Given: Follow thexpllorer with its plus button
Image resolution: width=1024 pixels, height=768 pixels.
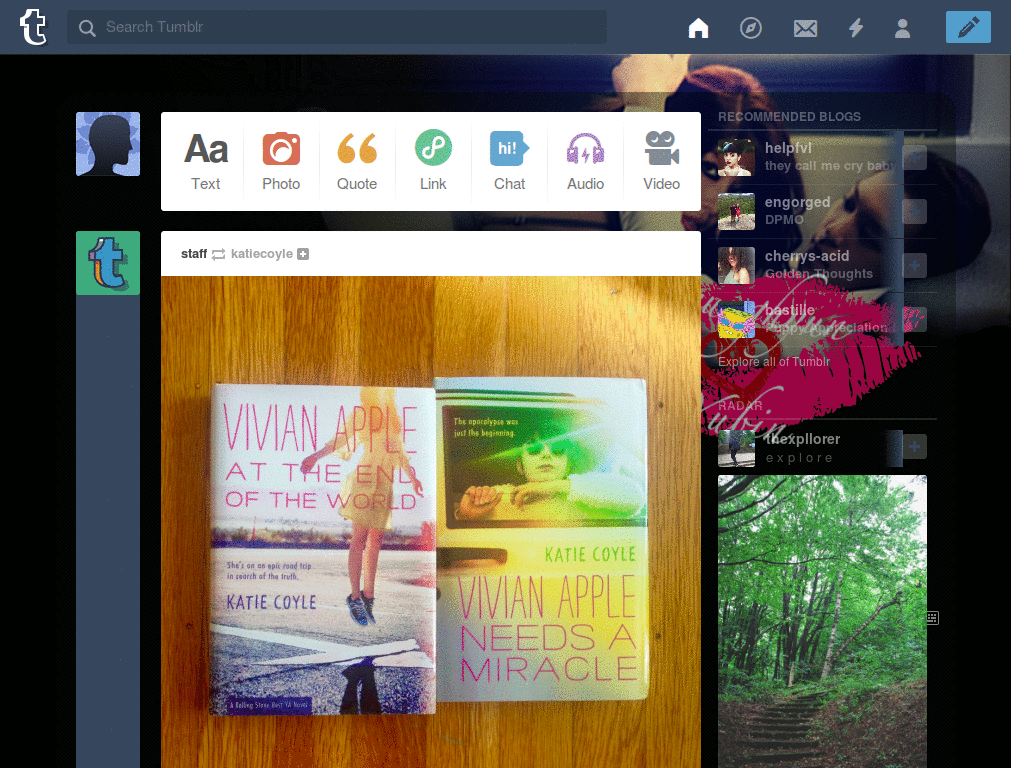Looking at the screenshot, I should [x=914, y=447].
